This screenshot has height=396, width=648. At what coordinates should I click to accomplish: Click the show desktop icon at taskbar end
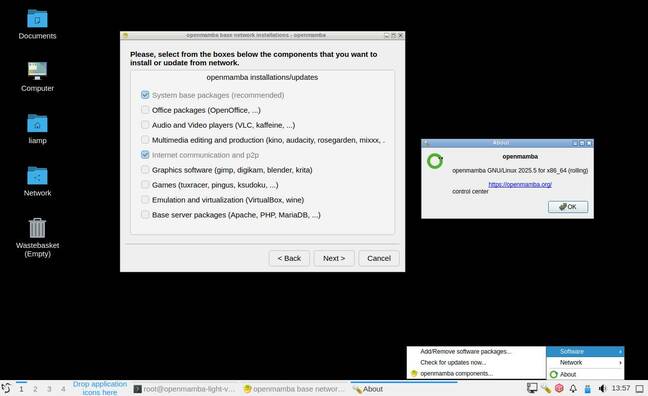coord(639,389)
